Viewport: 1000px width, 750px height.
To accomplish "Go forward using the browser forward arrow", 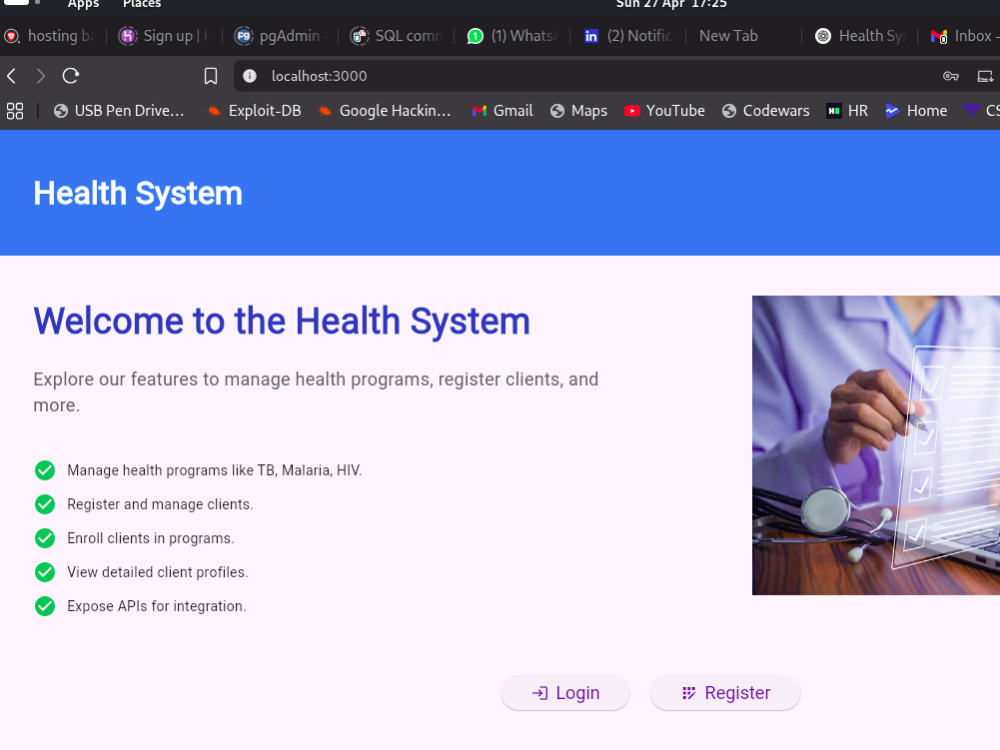I will 41,76.
